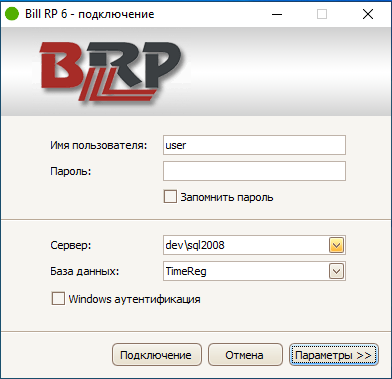Click the window title Bill RP 6 - подключение
This screenshot has height=379, width=392.
click(90, 14)
